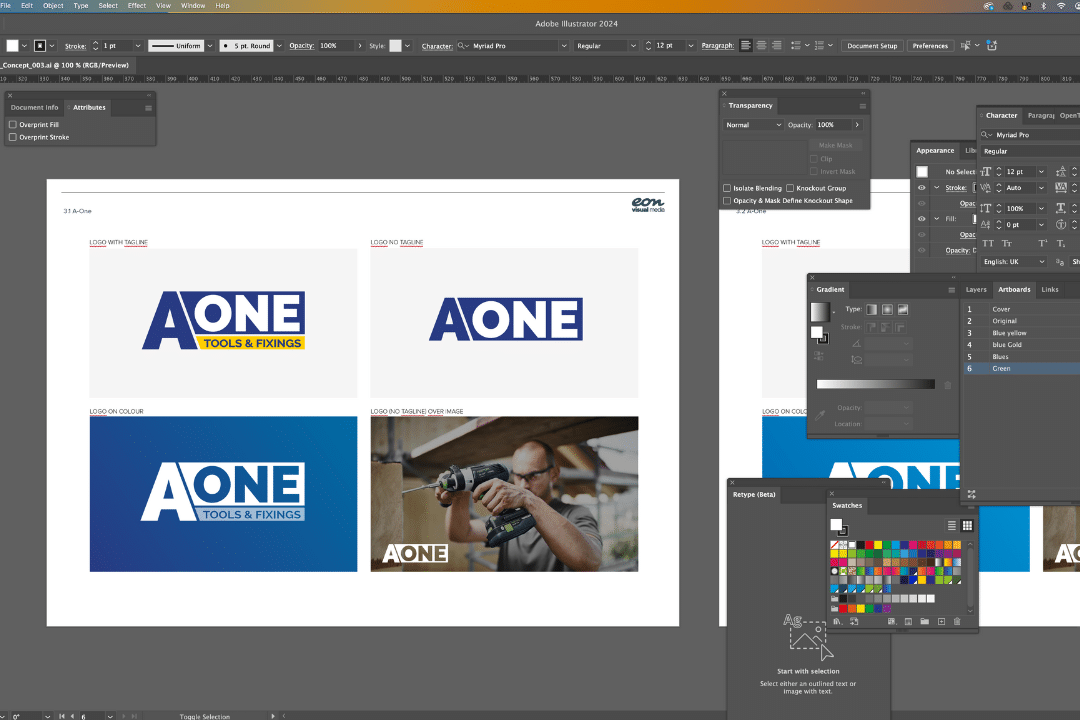Switch to the Layers tab
Image resolution: width=1080 pixels, height=720 pixels.
[975, 289]
